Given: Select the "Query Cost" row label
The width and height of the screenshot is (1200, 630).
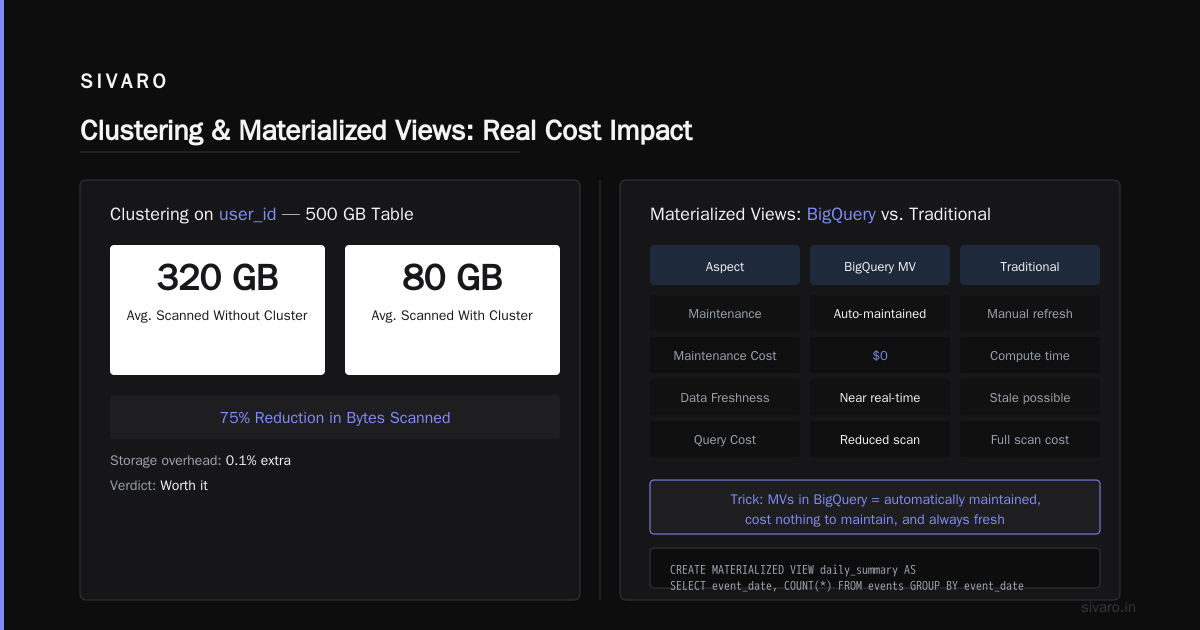Looking at the screenshot, I should point(725,439).
